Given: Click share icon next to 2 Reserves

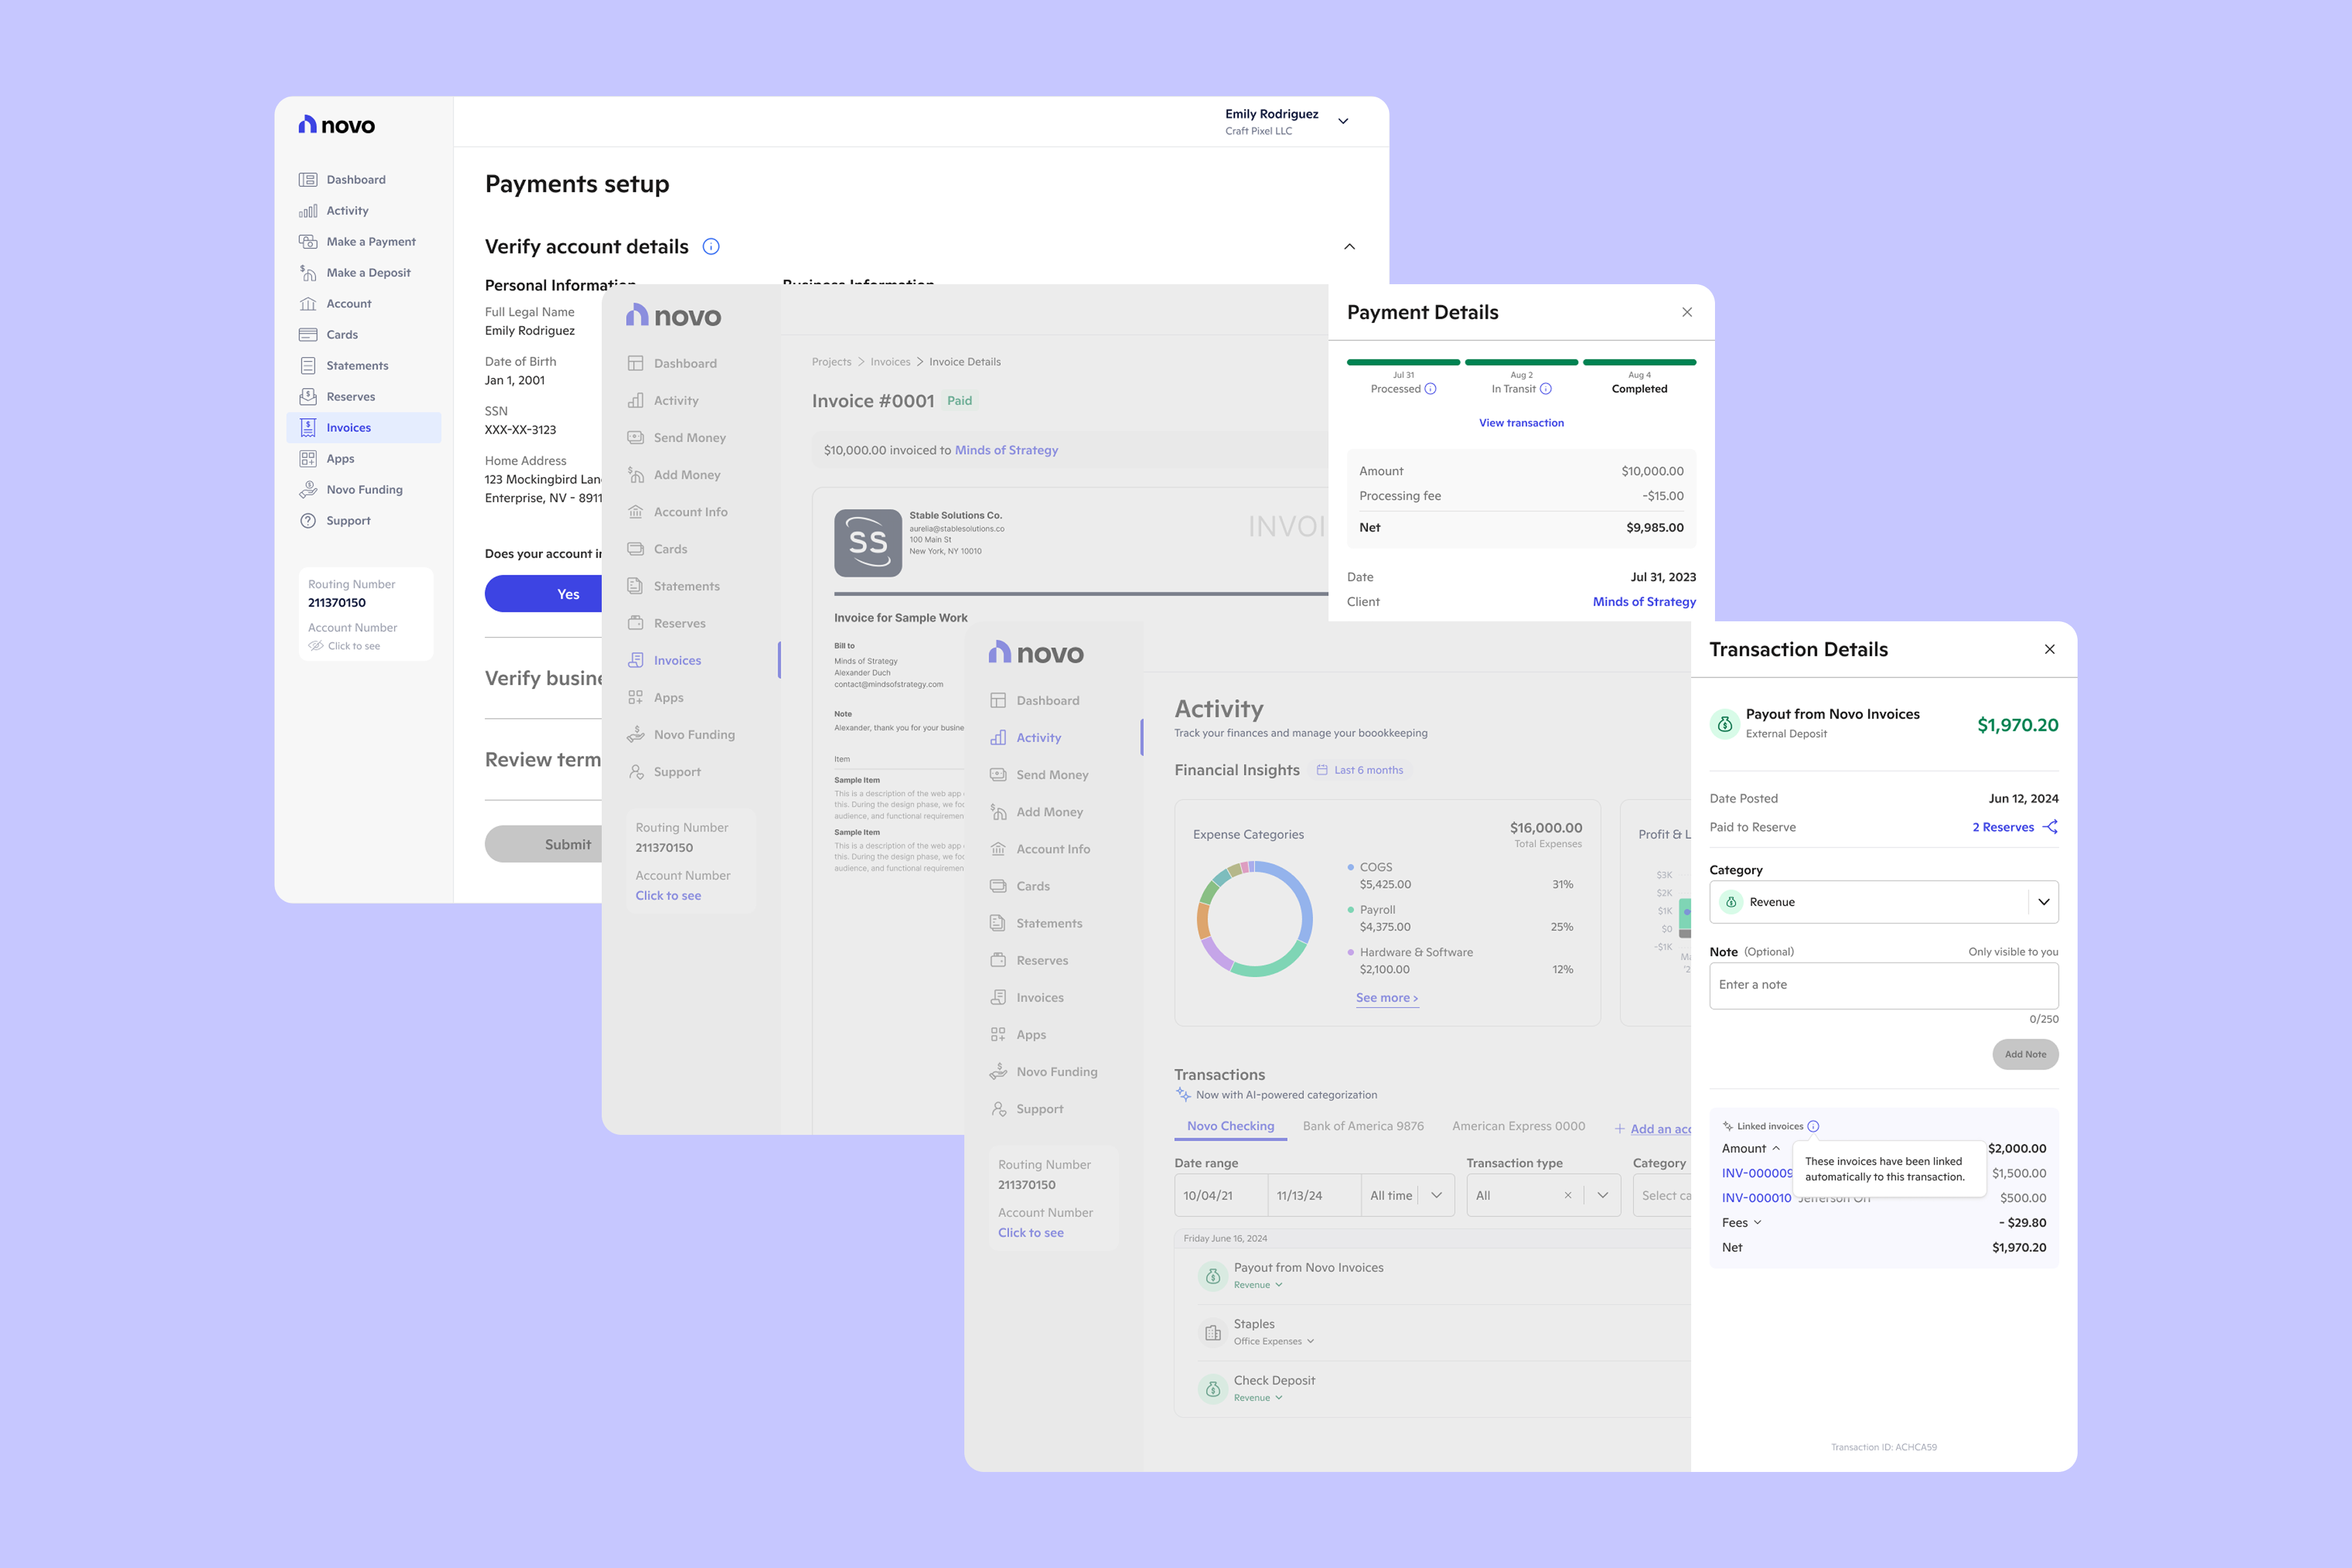Looking at the screenshot, I should coord(2050,827).
